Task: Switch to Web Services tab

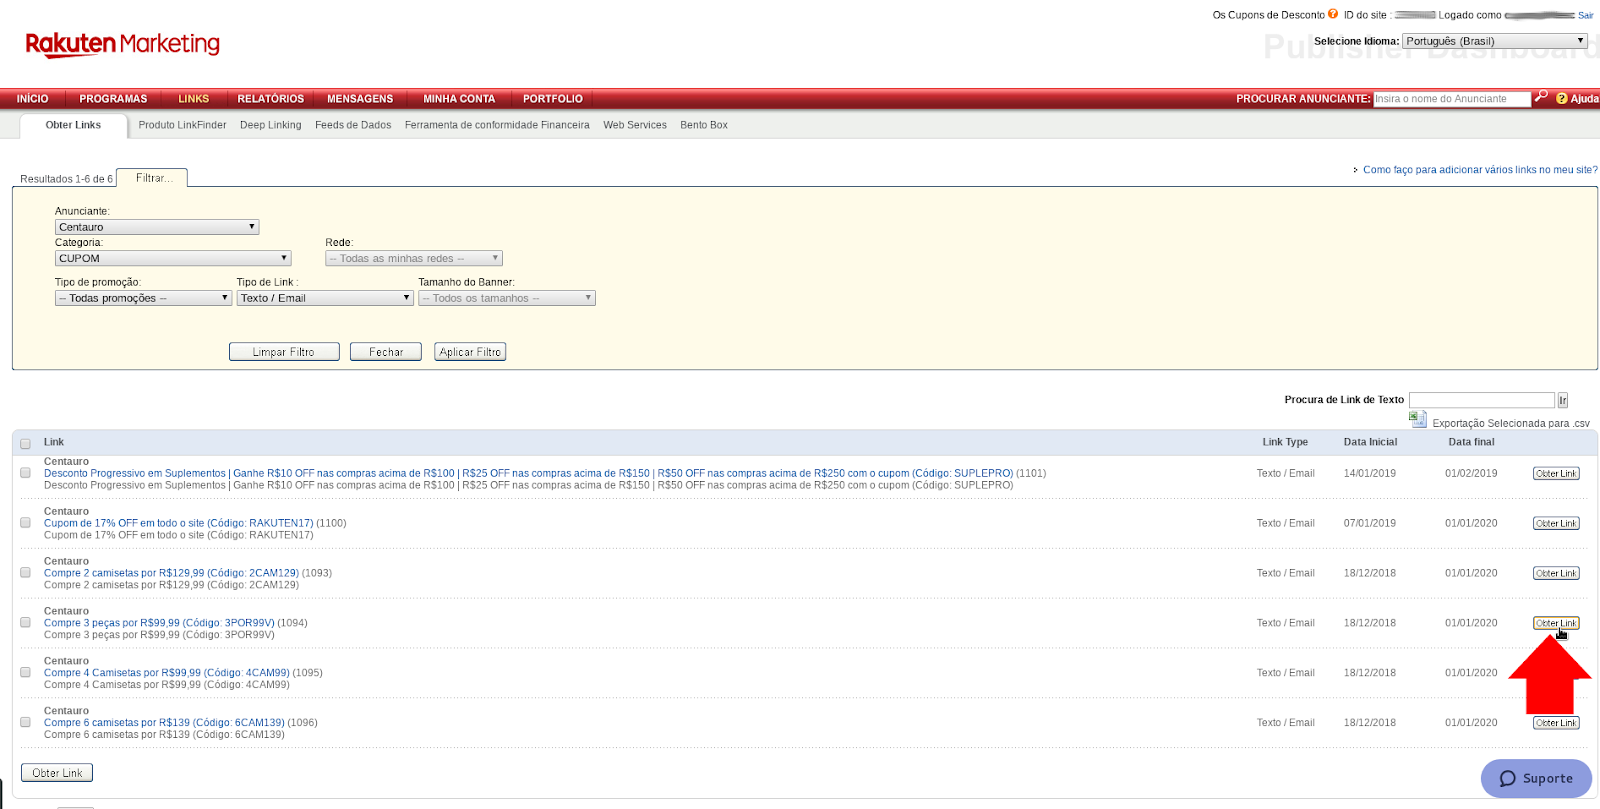Action: coord(635,125)
